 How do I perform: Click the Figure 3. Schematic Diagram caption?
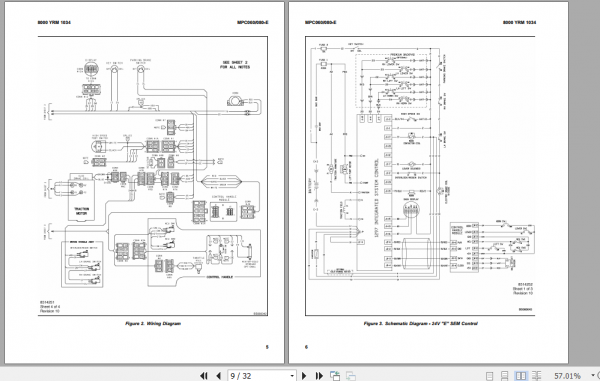tap(421, 324)
